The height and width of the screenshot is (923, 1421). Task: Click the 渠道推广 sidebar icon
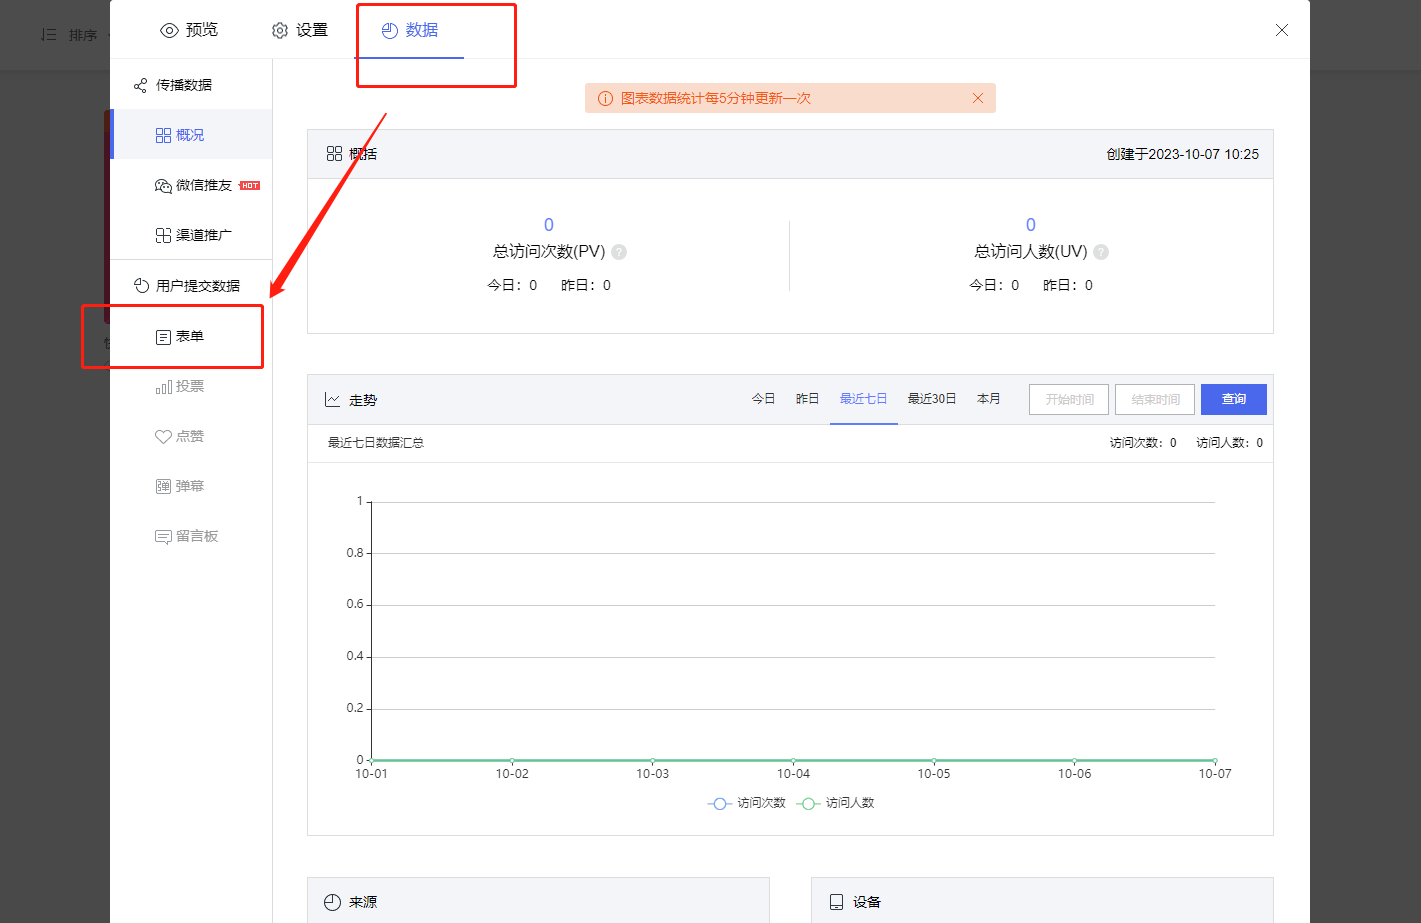tap(163, 236)
